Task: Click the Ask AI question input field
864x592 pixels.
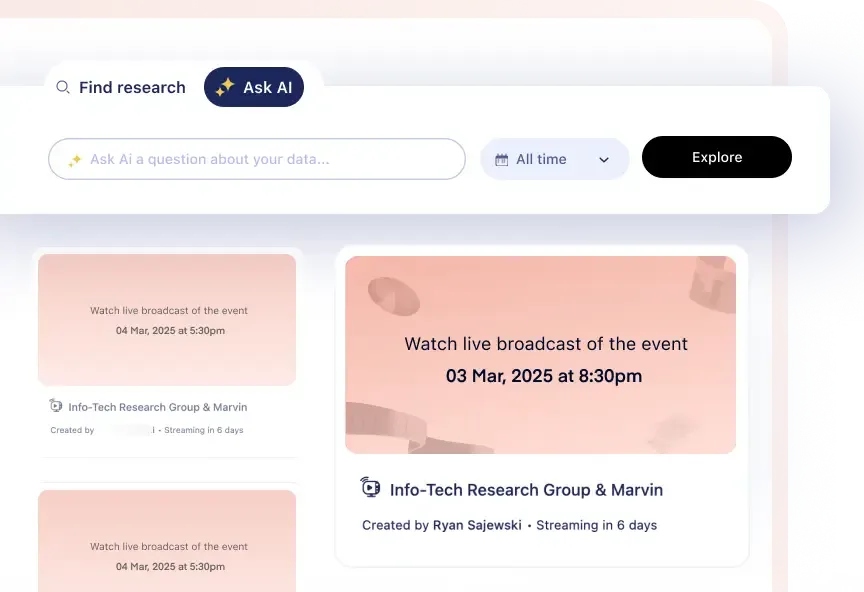Action: (x=256, y=159)
